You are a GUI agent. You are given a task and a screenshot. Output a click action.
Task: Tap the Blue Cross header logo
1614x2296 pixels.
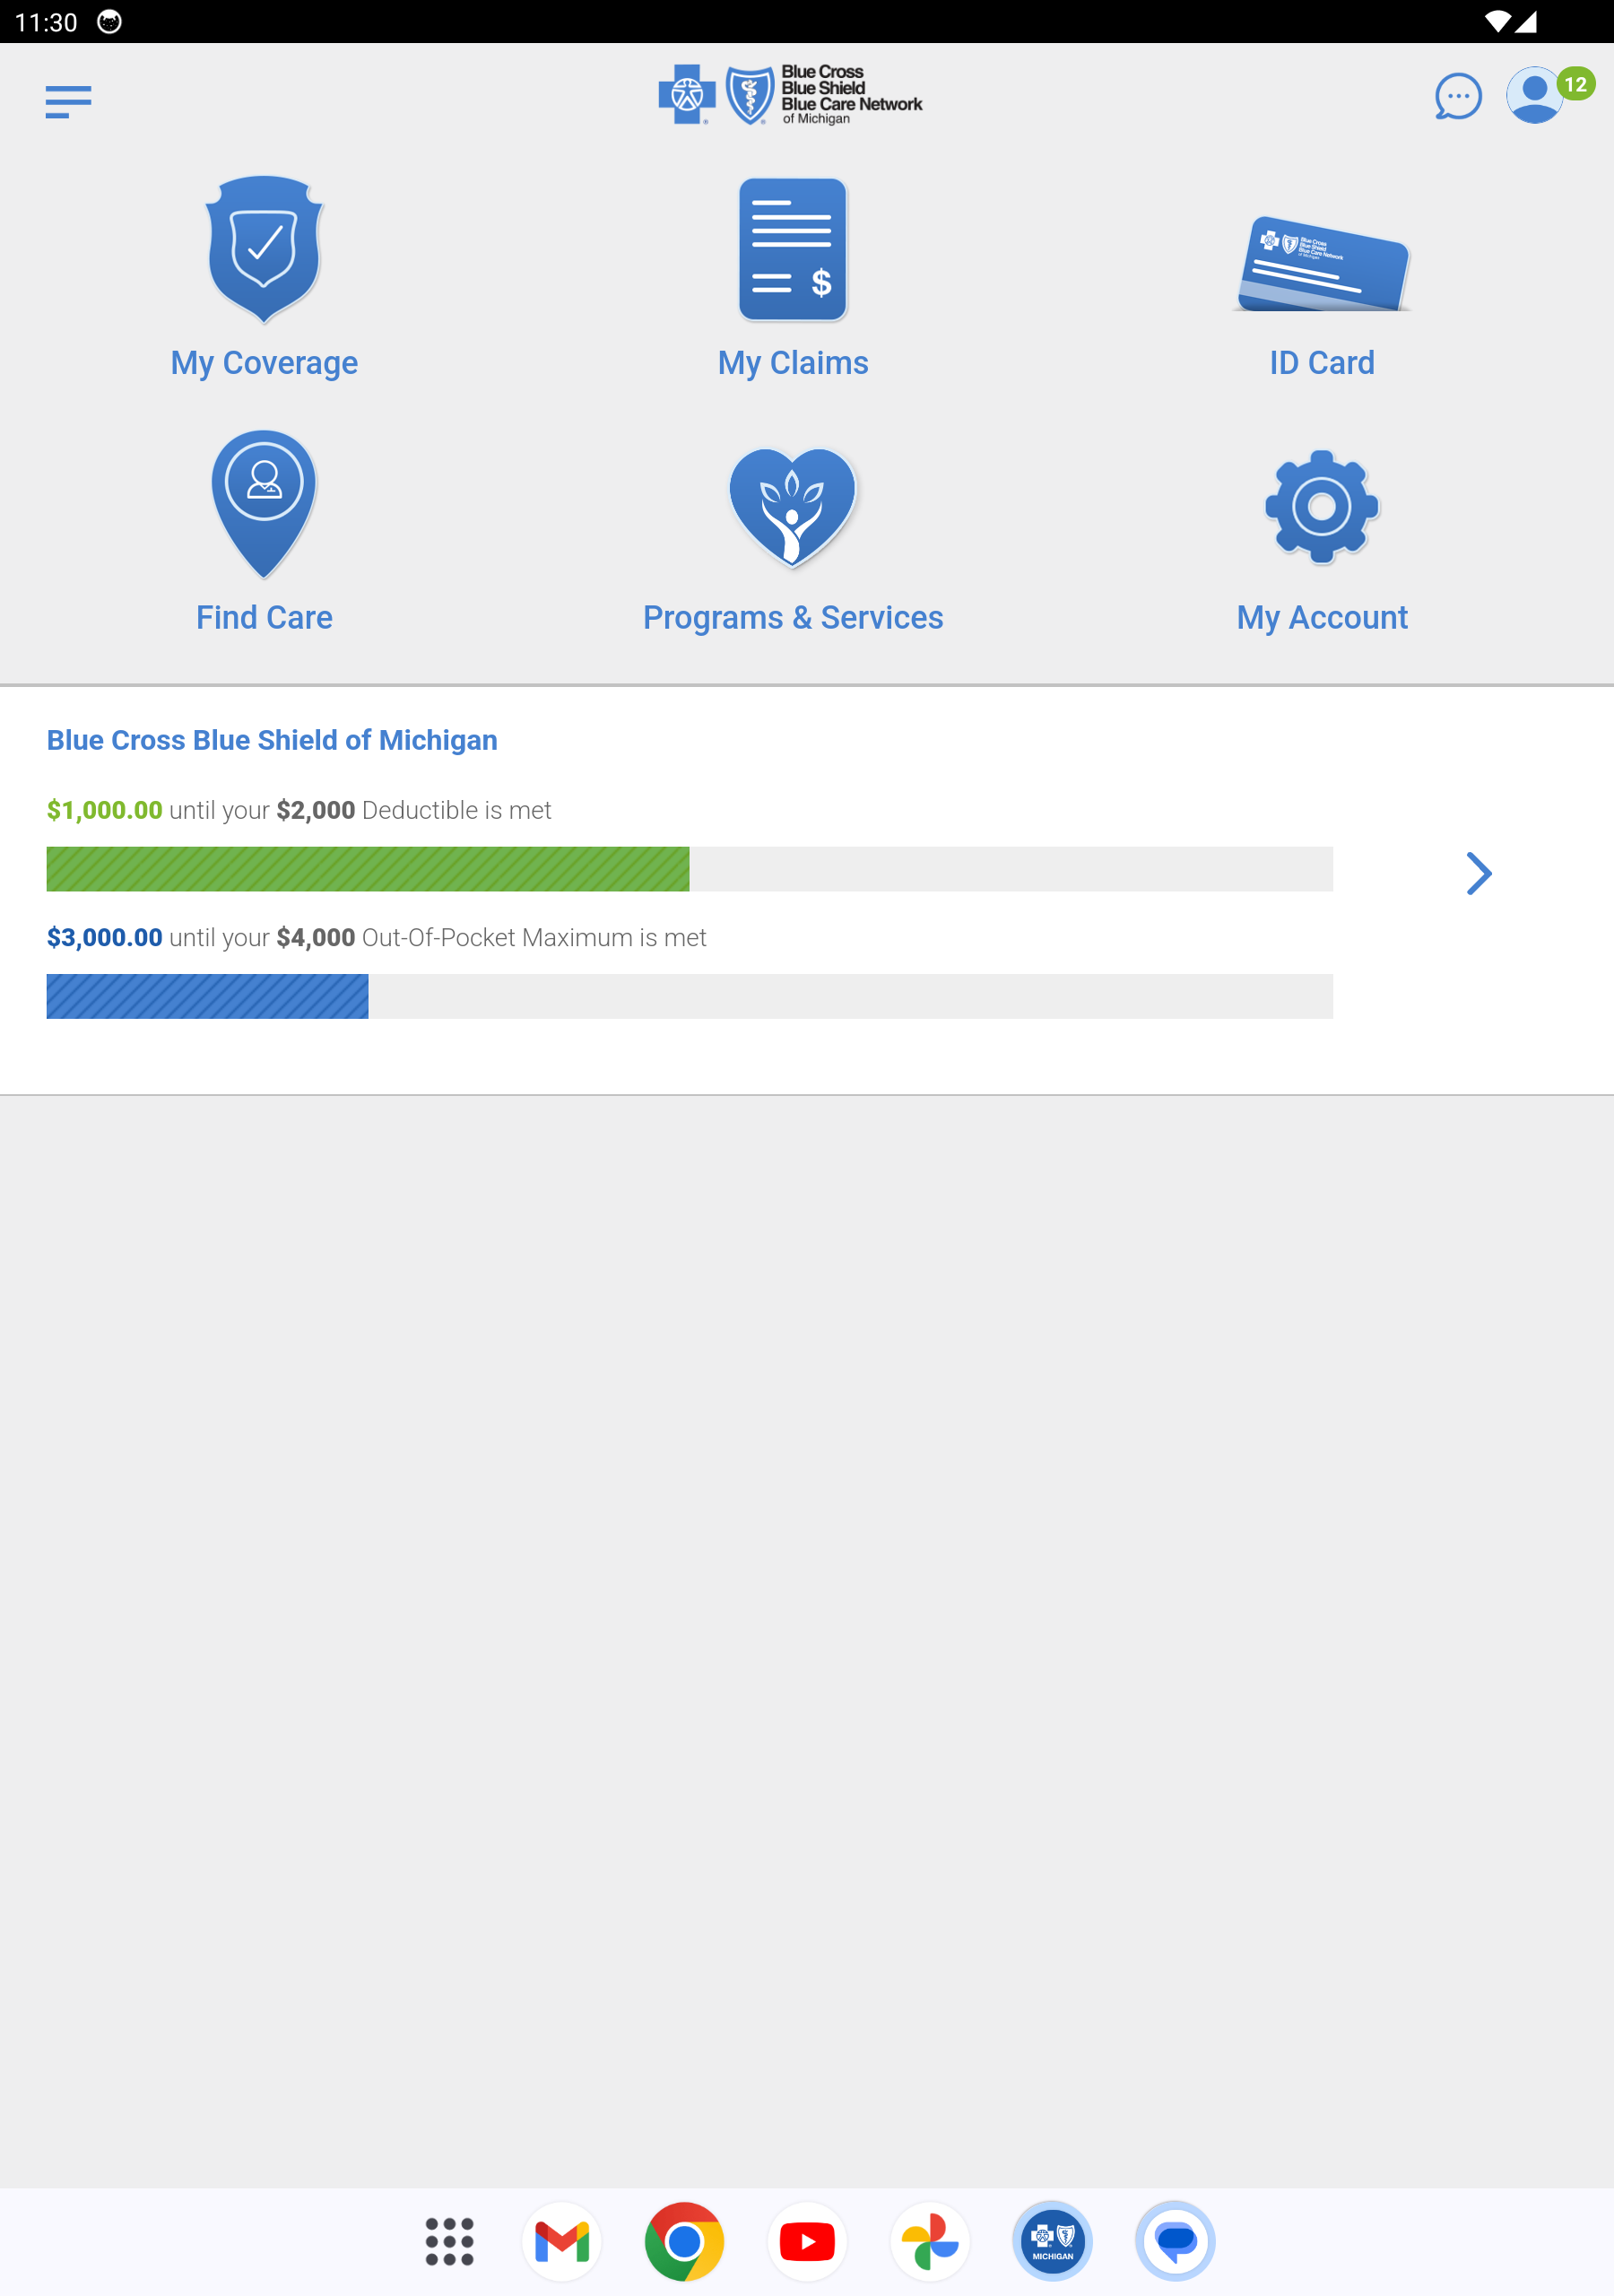[x=790, y=96]
